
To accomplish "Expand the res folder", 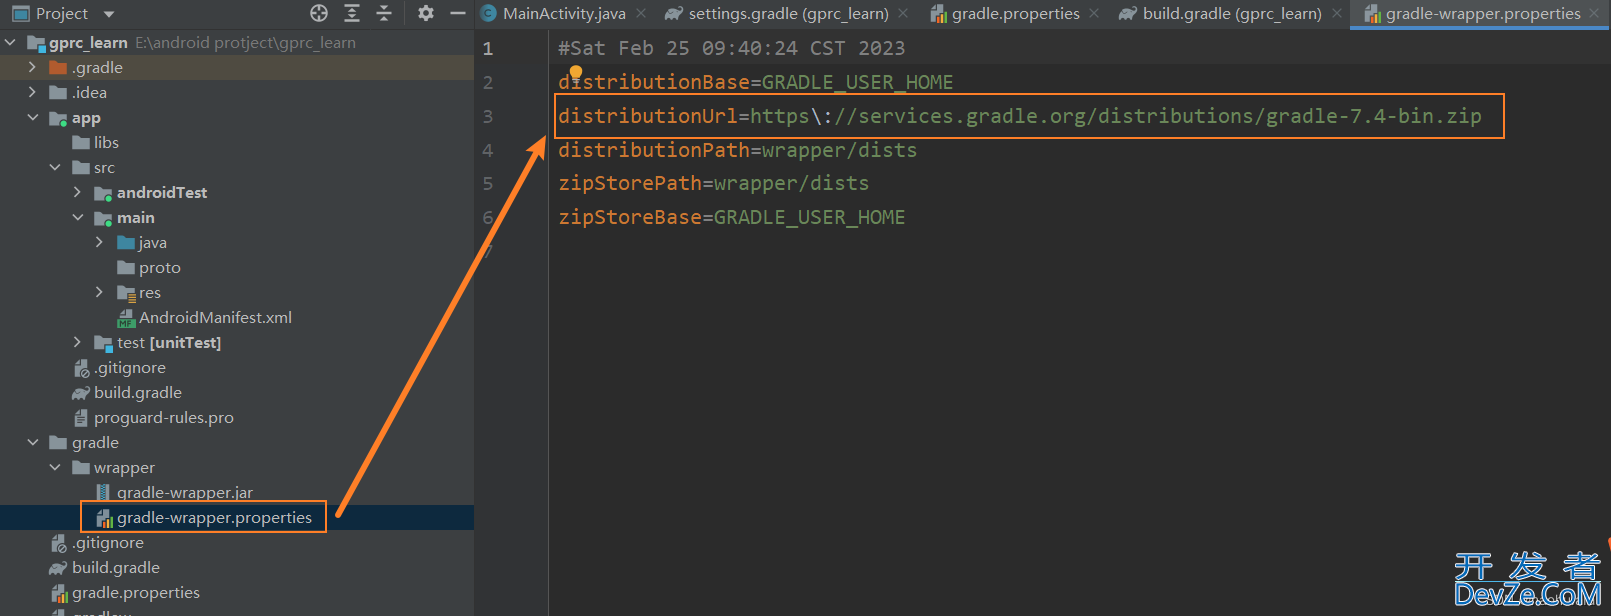I will pyautogui.click(x=99, y=292).
